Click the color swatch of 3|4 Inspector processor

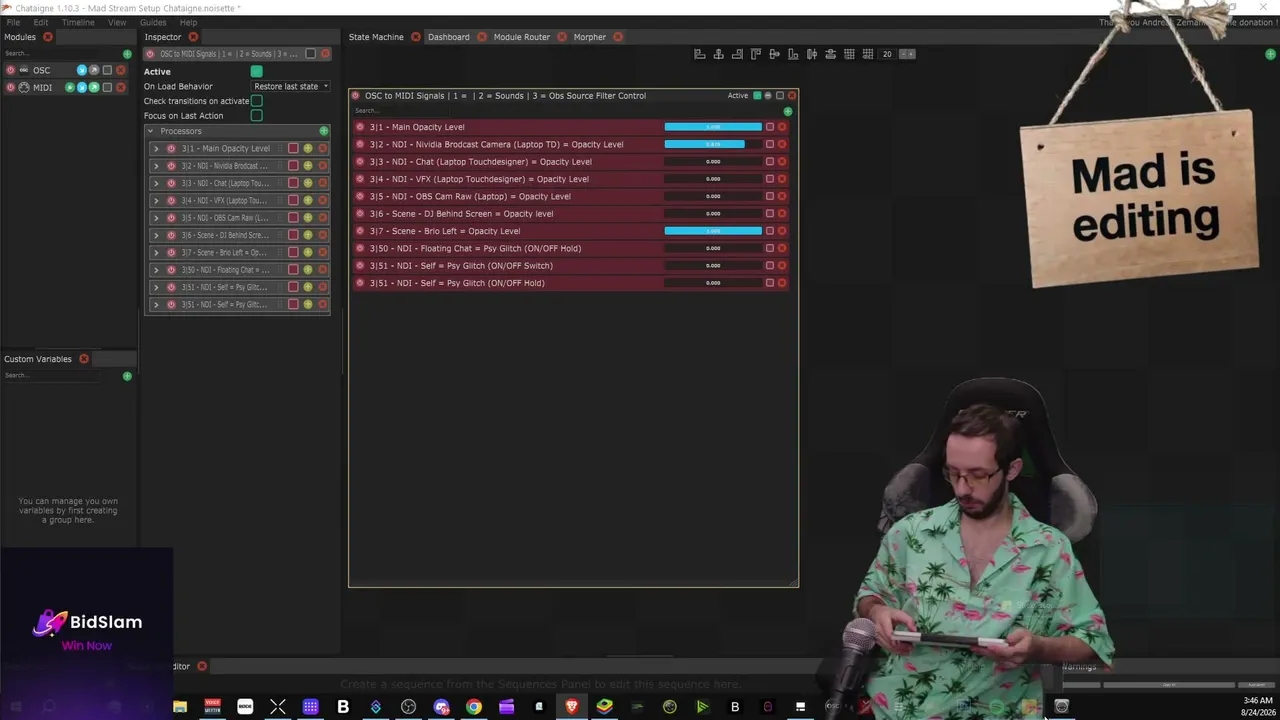click(x=293, y=200)
